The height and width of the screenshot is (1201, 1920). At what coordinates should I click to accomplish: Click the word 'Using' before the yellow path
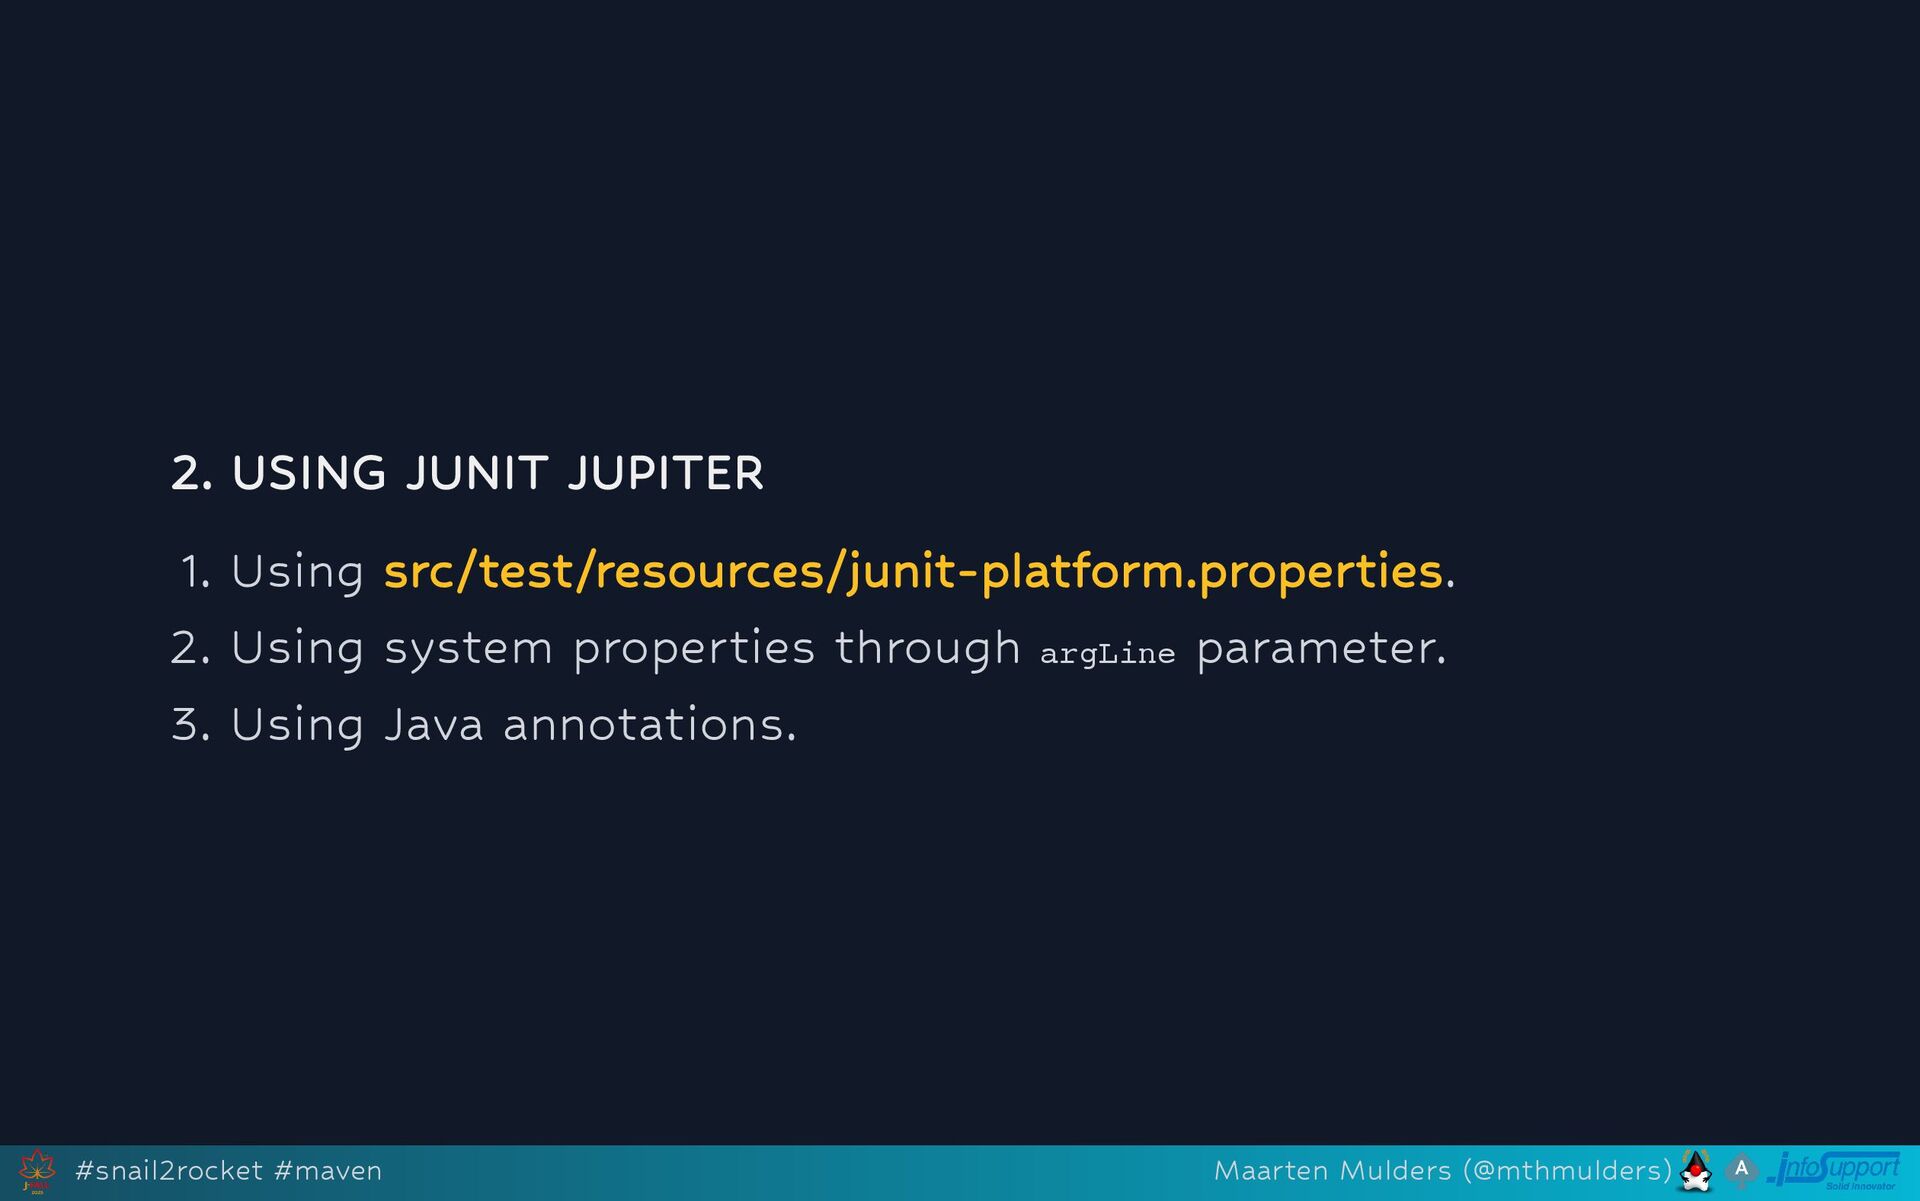point(297,573)
